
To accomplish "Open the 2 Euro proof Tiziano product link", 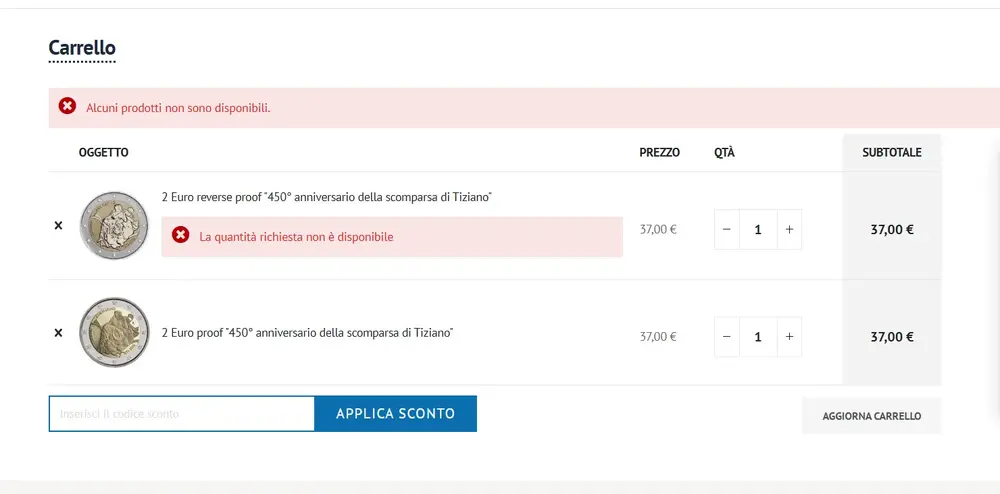I will click(x=307, y=332).
